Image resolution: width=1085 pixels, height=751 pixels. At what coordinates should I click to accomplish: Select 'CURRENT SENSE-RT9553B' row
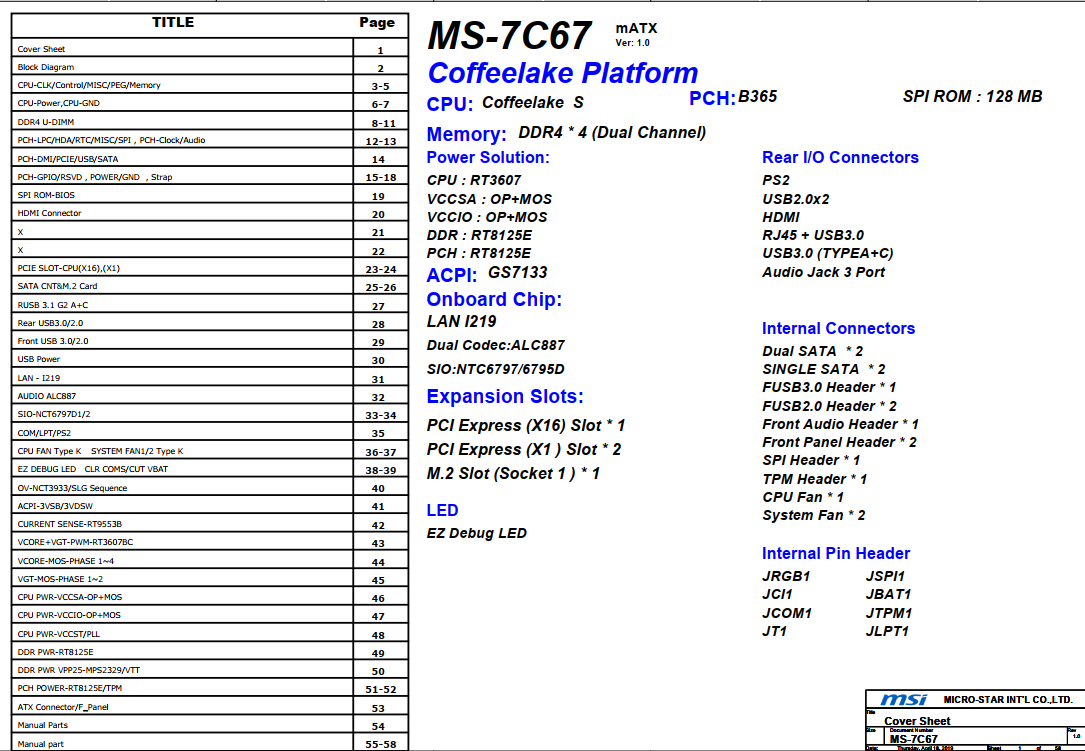click(x=210, y=524)
